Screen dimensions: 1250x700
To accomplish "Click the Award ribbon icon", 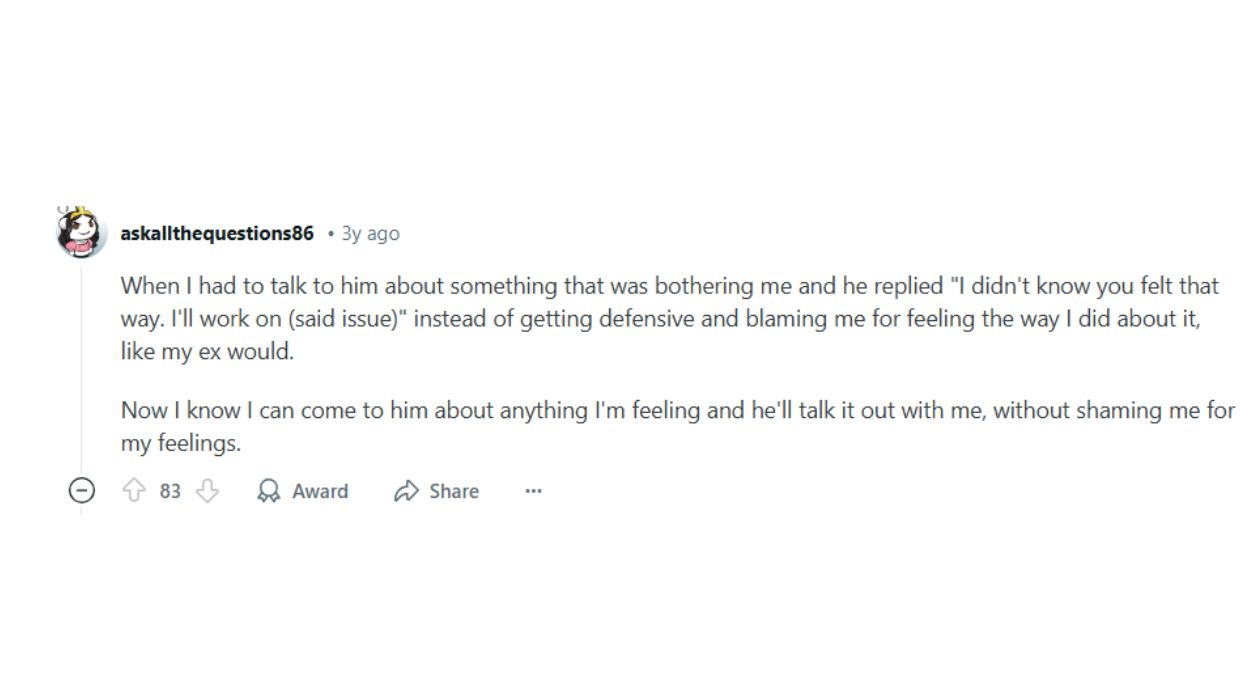I will coord(269,491).
